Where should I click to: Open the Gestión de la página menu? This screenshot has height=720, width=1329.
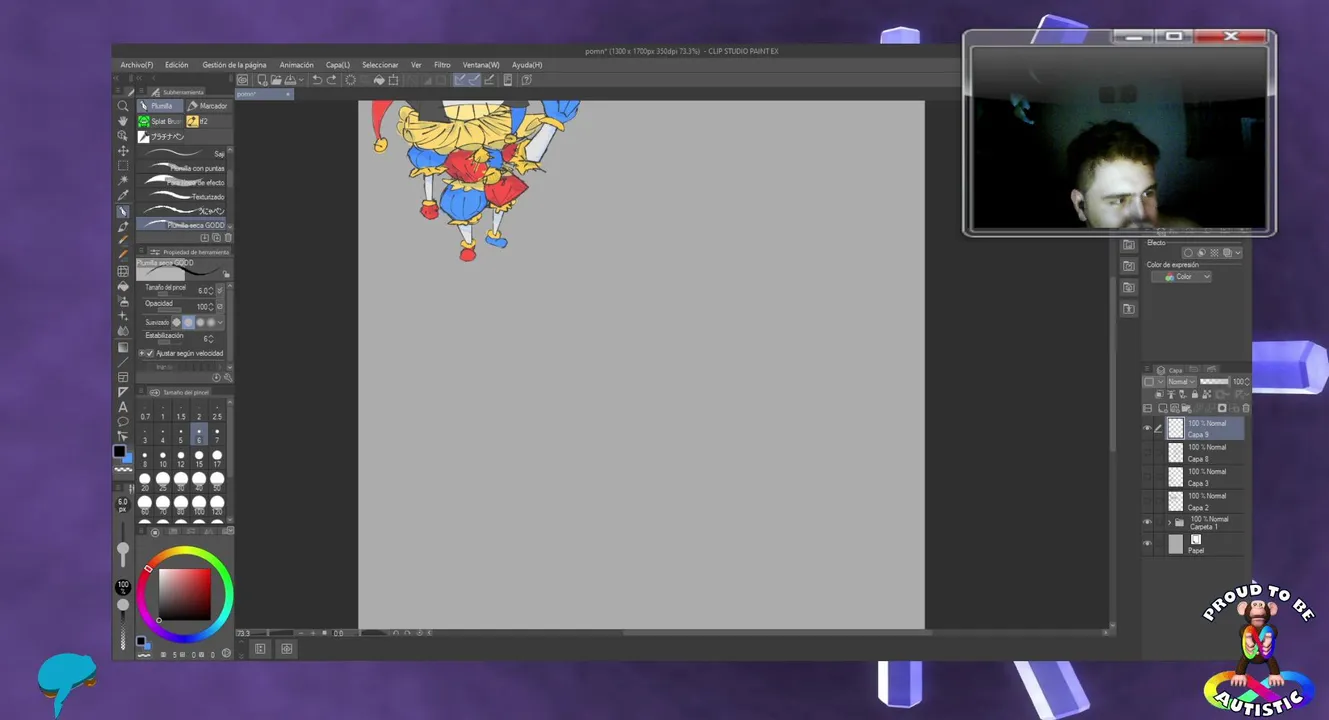click(x=234, y=65)
